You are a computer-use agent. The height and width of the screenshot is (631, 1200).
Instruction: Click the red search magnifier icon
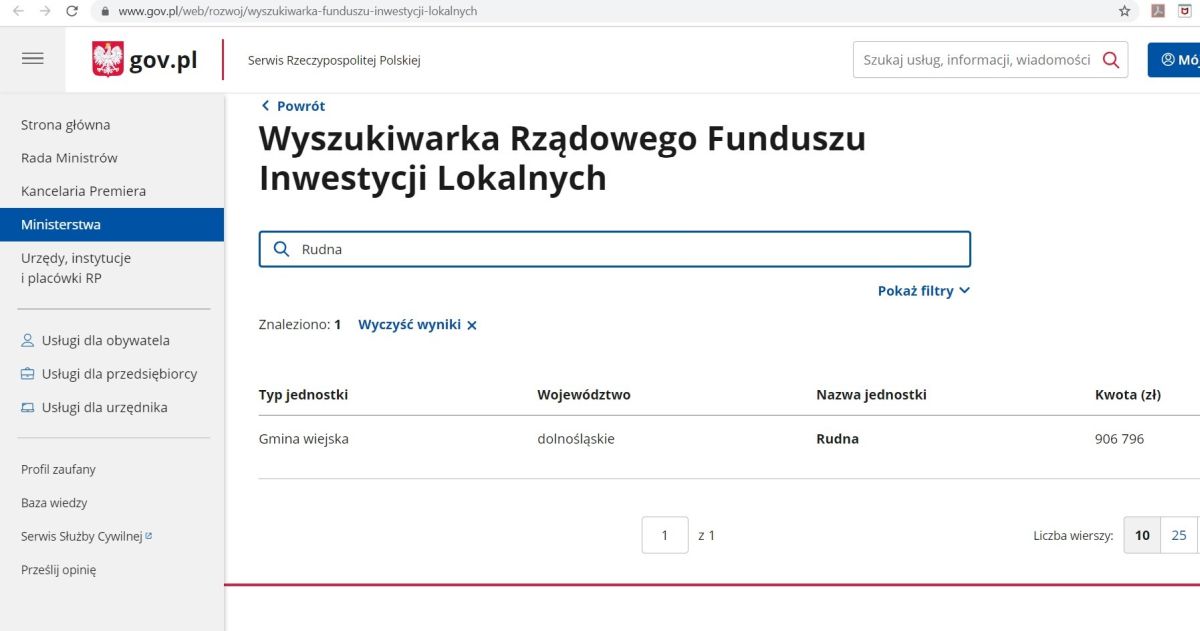click(1110, 60)
